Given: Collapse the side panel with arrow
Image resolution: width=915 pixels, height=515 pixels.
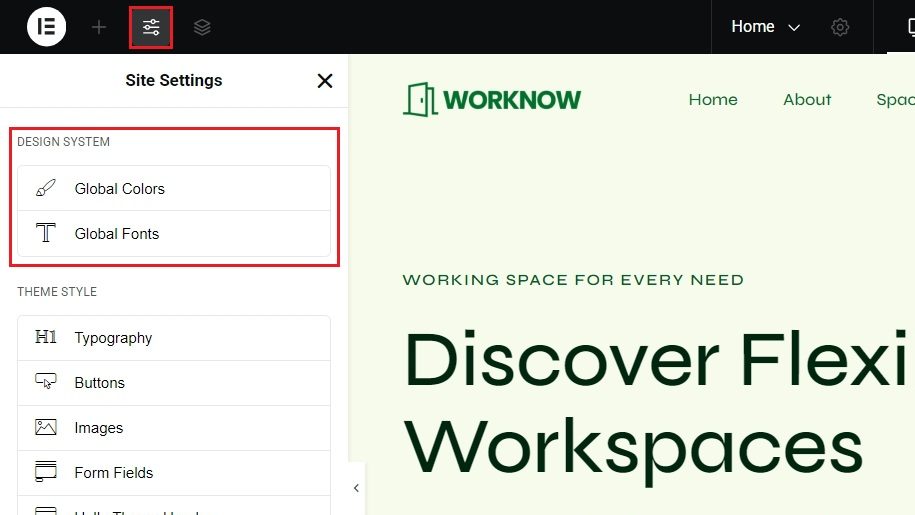Looking at the screenshot, I should (356, 488).
